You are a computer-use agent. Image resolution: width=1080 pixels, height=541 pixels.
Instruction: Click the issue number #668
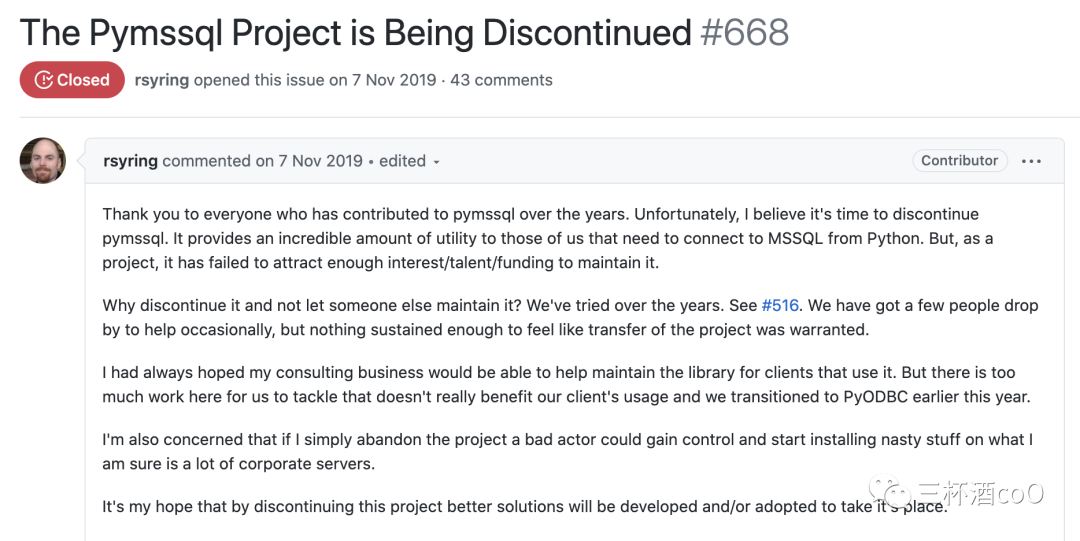pos(744,33)
